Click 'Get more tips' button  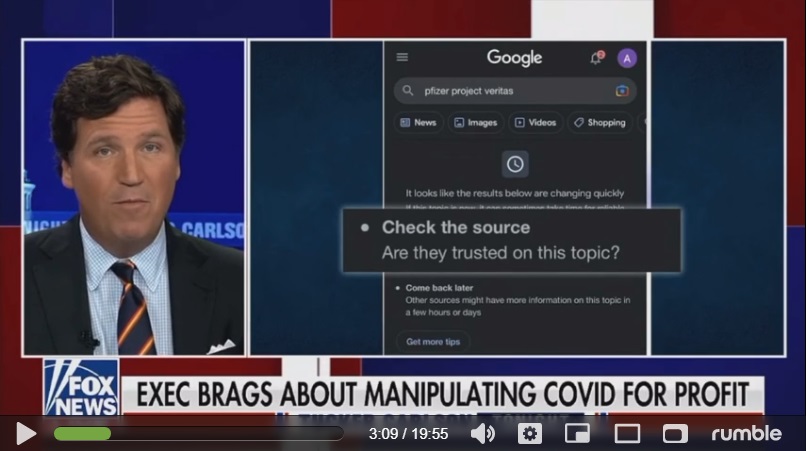[433, 341]
